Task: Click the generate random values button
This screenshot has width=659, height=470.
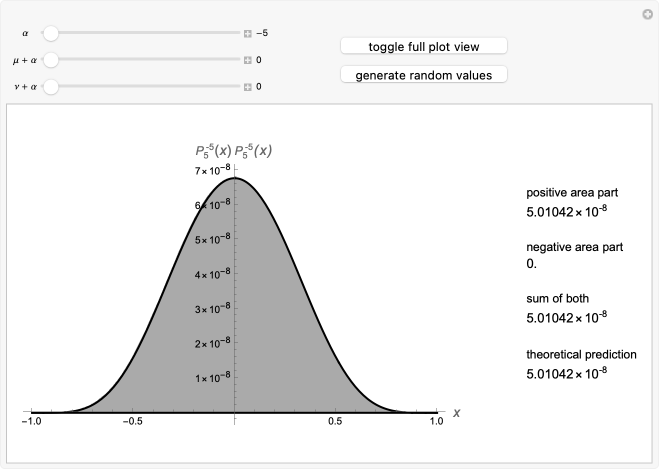Action: point(424,75)
